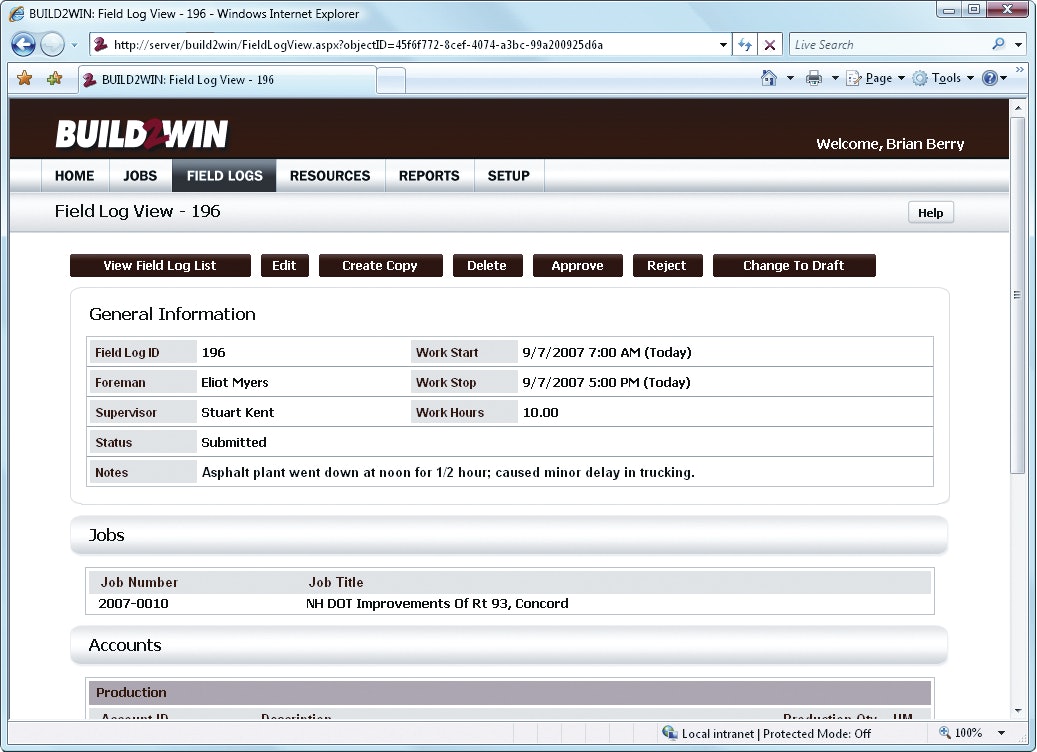Click the Print icon

click(x=814, y=77)
